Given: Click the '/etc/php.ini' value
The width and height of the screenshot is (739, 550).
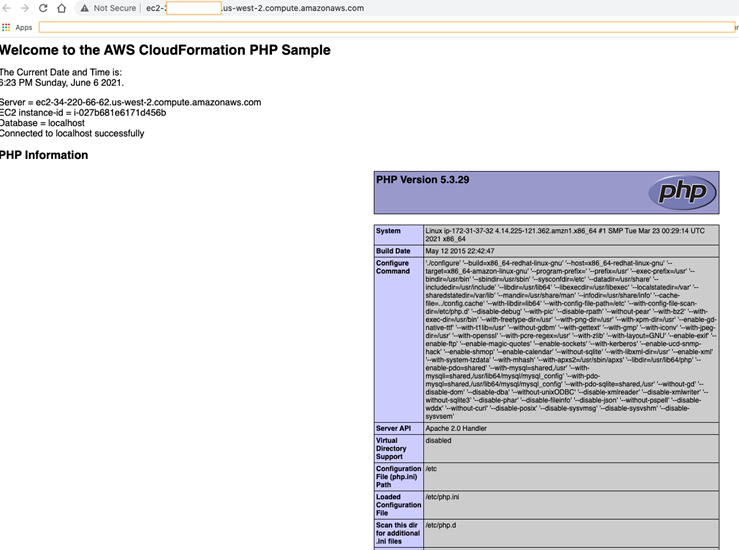Looking at the screenshot, I should click(x=442, y=497).
